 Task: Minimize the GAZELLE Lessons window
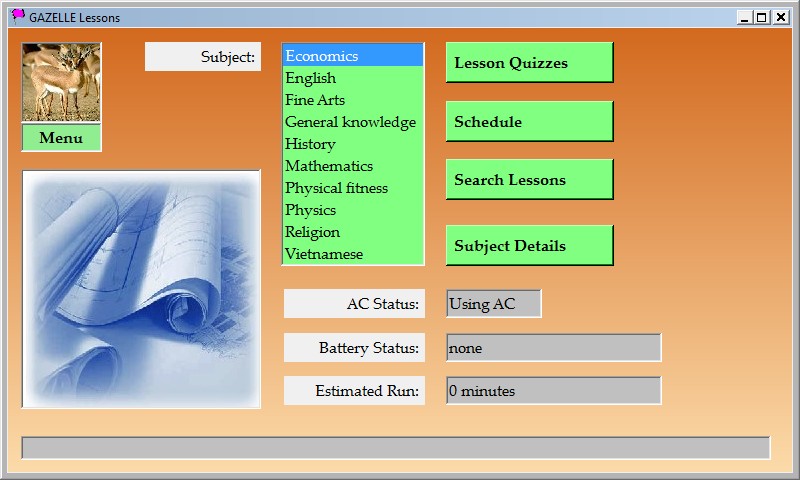(x=744, y=17)
